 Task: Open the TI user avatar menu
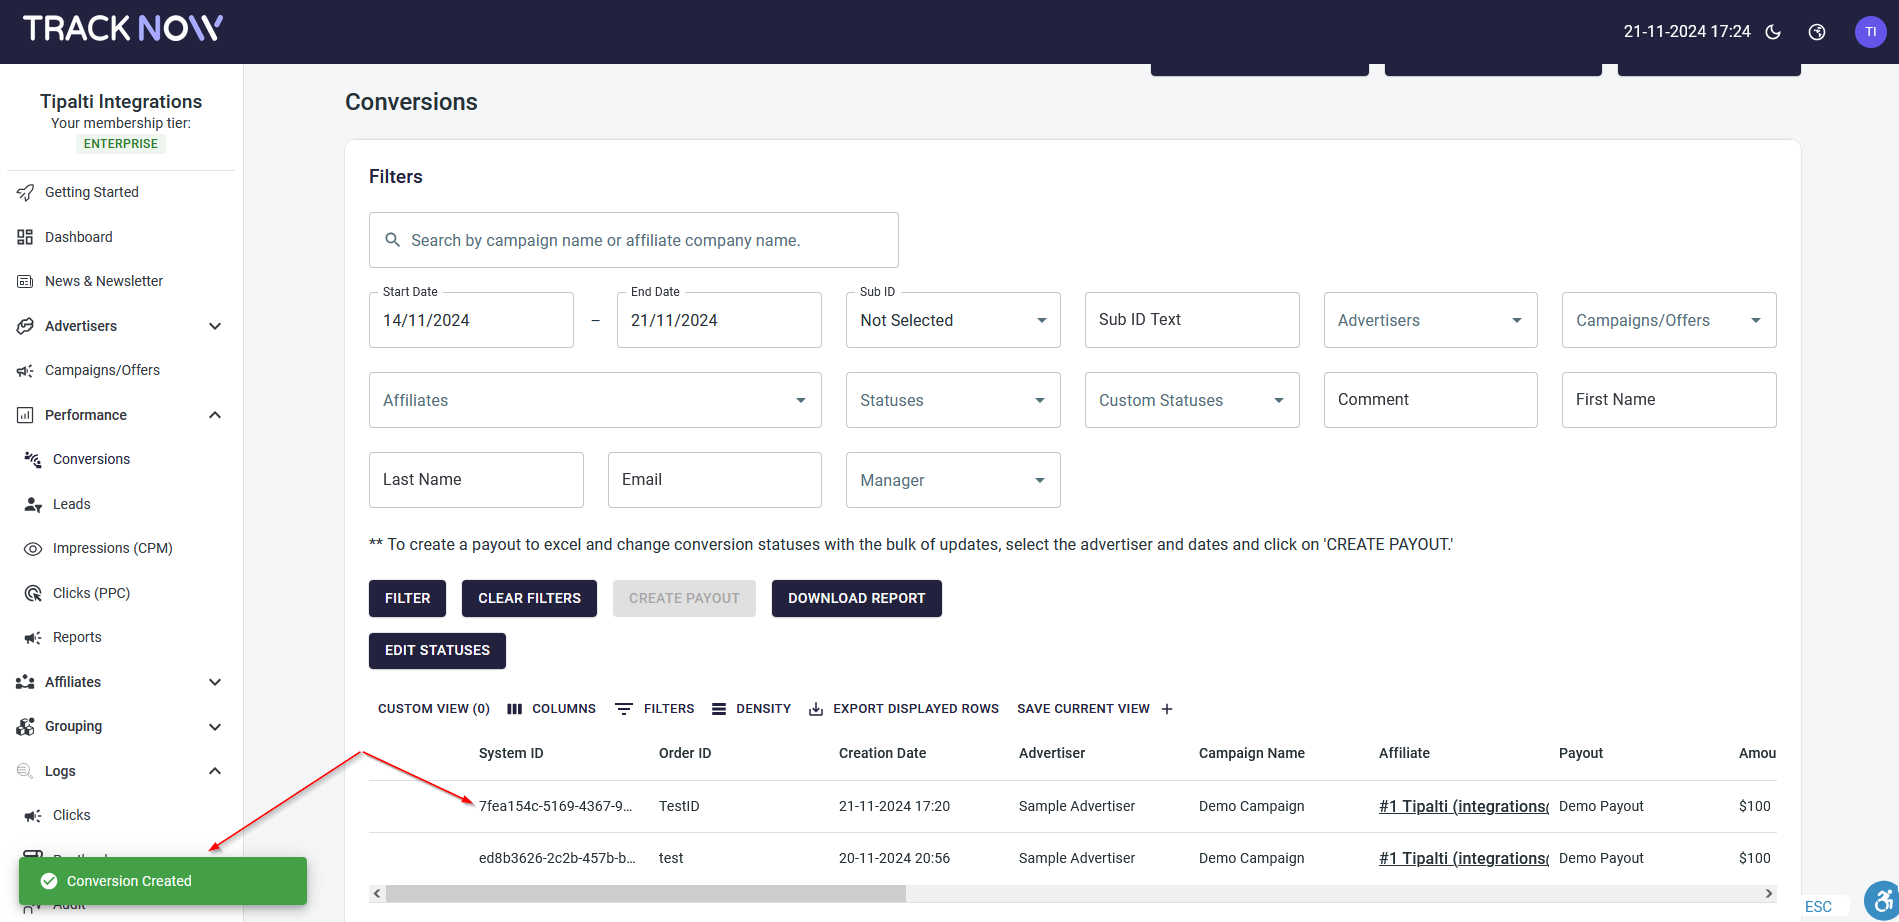coord(1870,32)
